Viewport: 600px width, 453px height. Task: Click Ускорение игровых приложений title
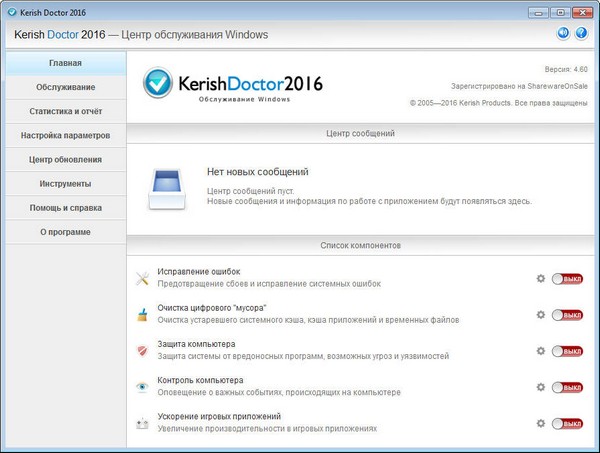[219, 416]
